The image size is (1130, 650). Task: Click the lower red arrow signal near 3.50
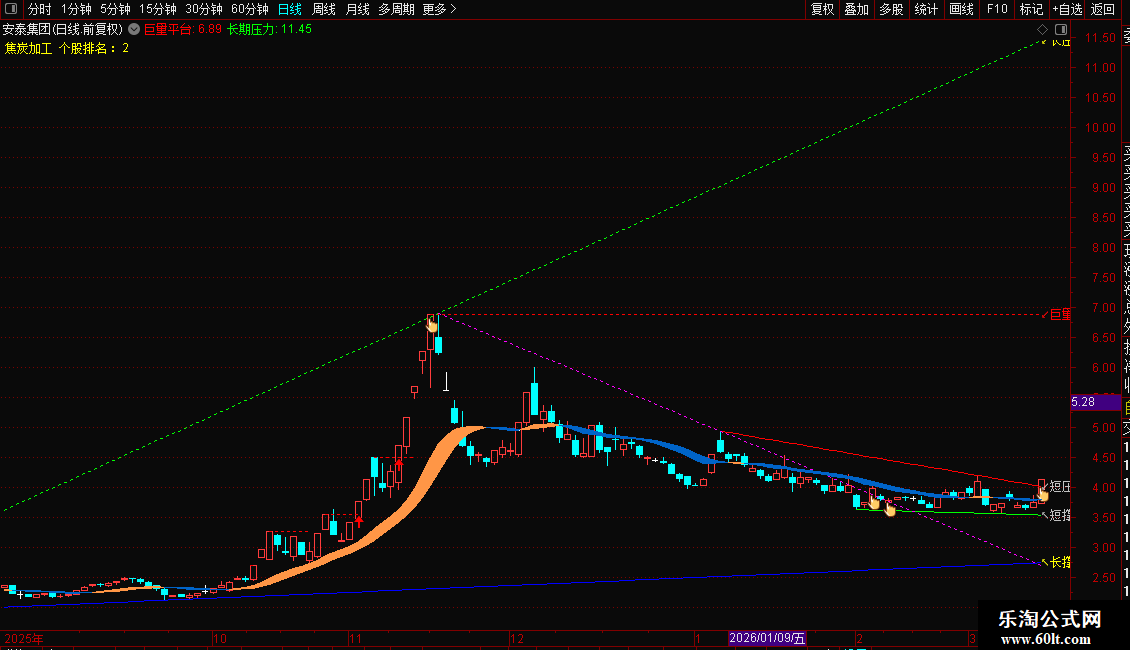pyautogui.click(x=359, y=521)
